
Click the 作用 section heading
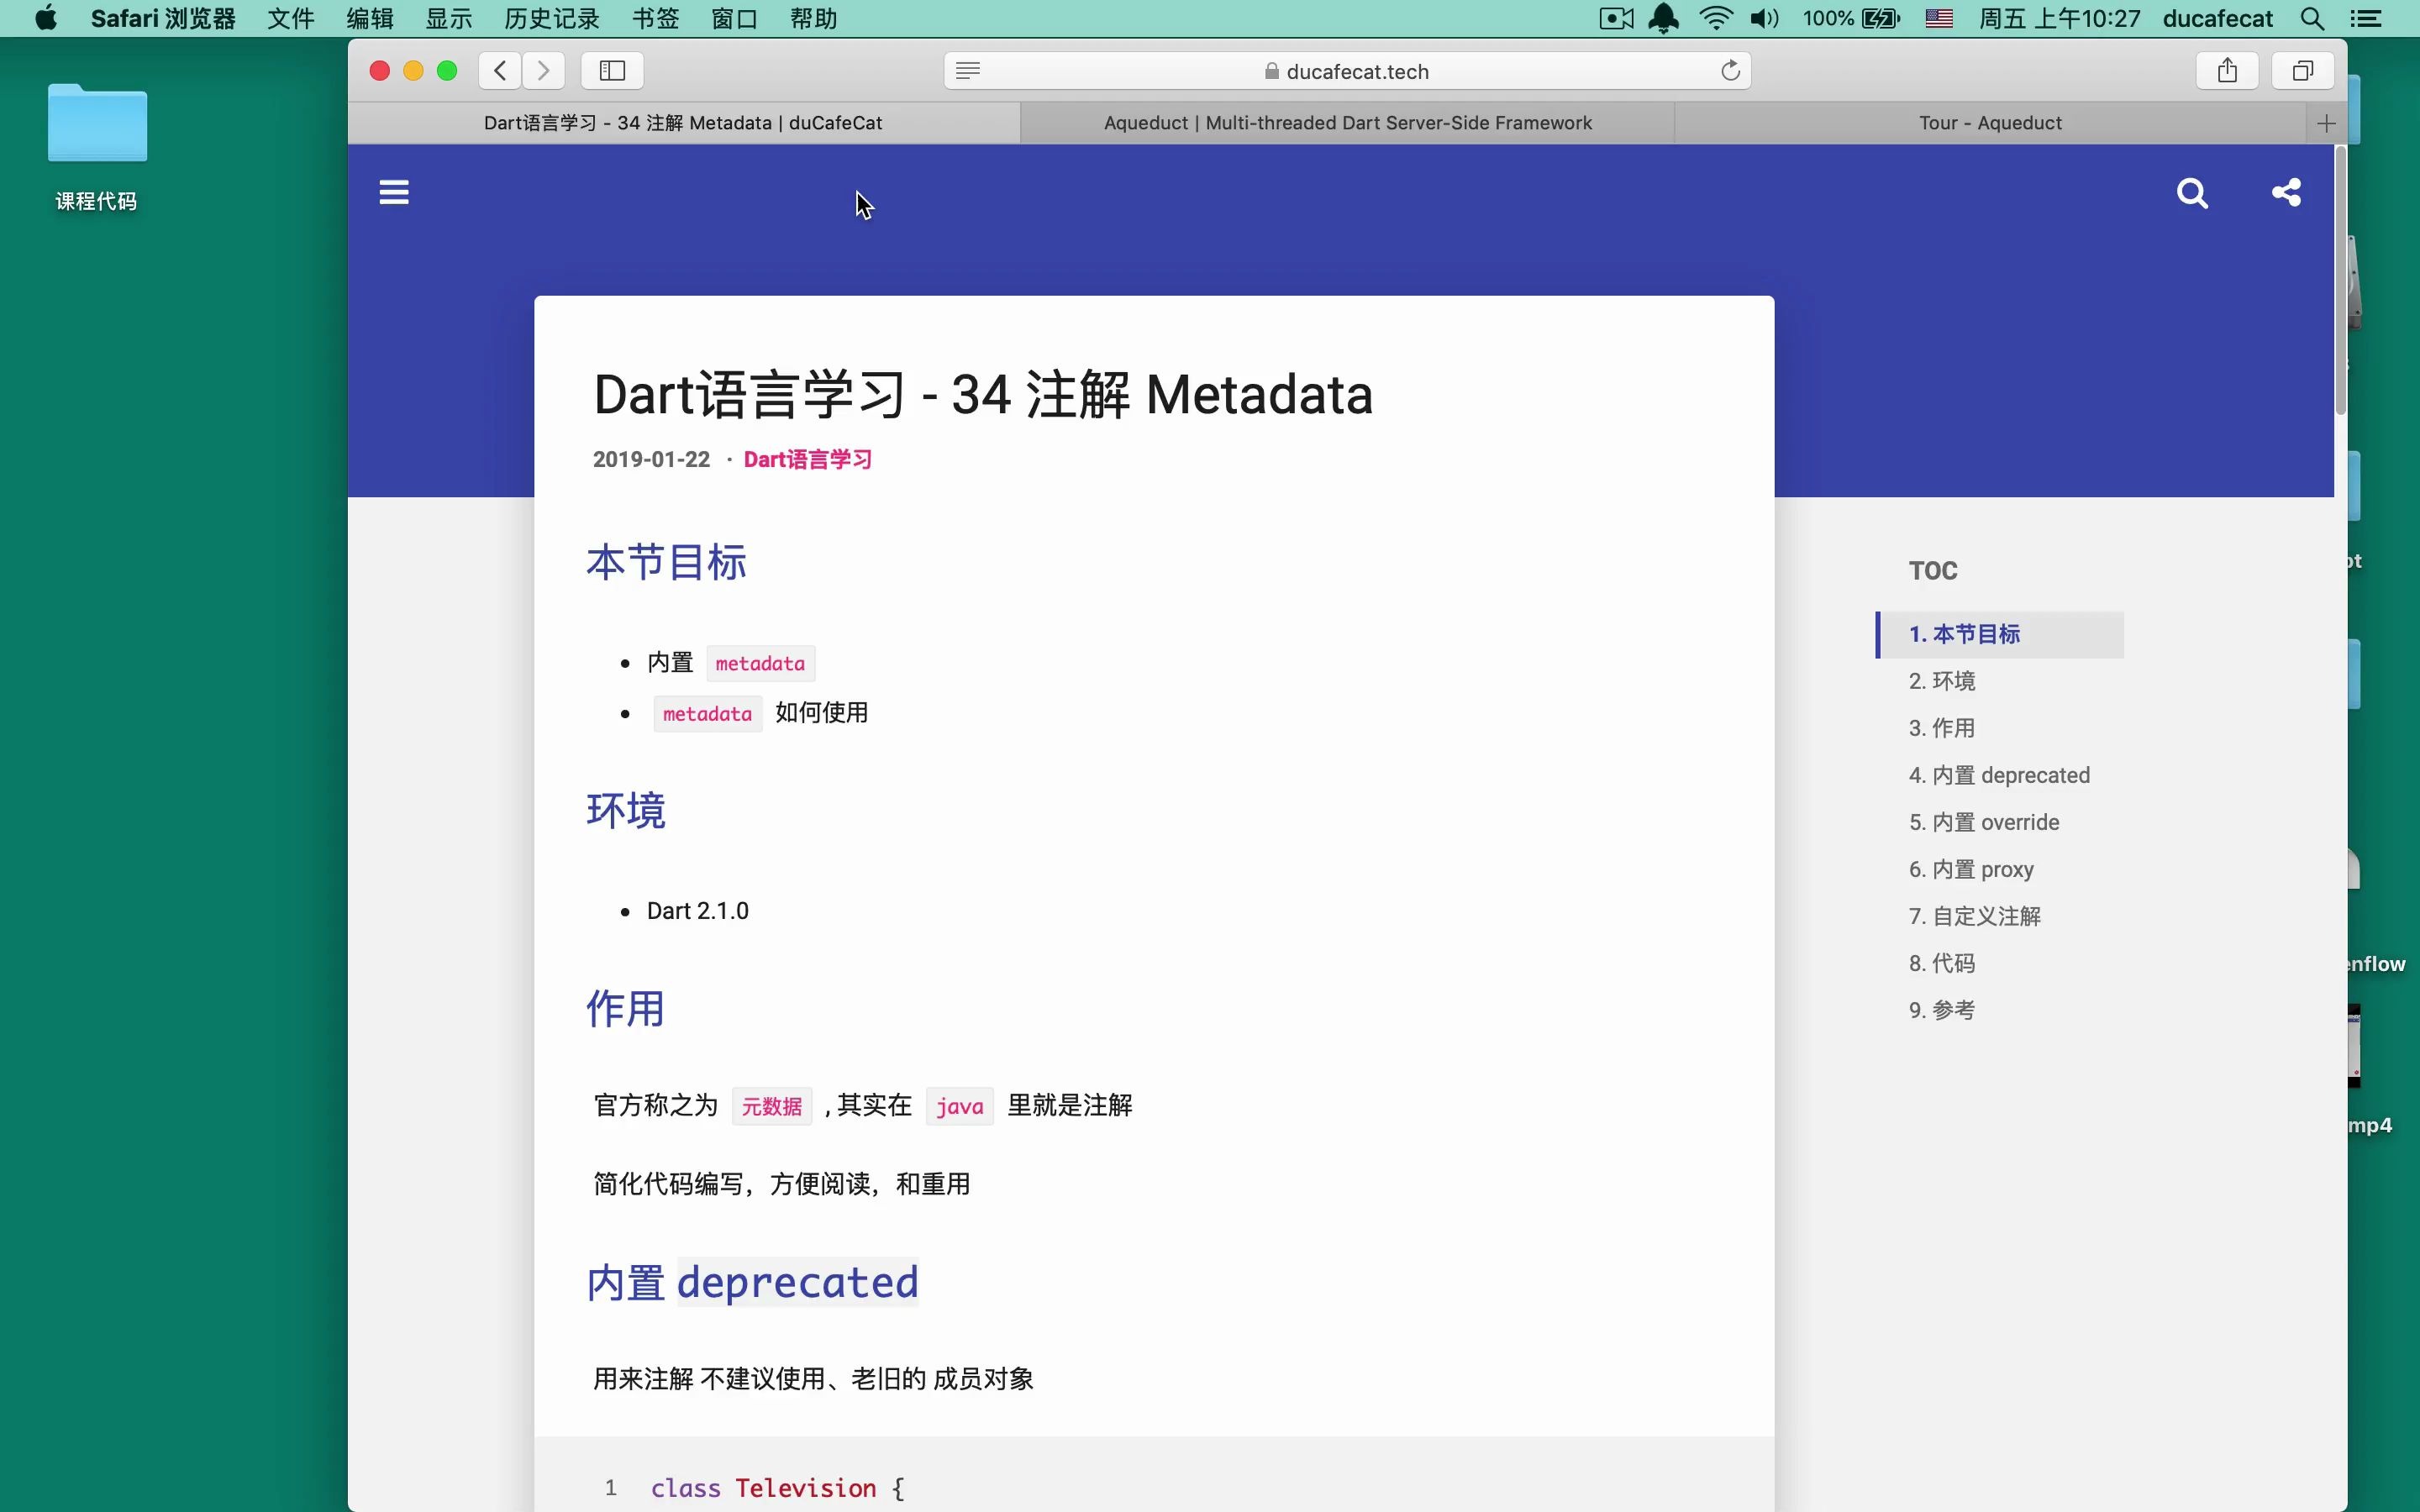626,1008
